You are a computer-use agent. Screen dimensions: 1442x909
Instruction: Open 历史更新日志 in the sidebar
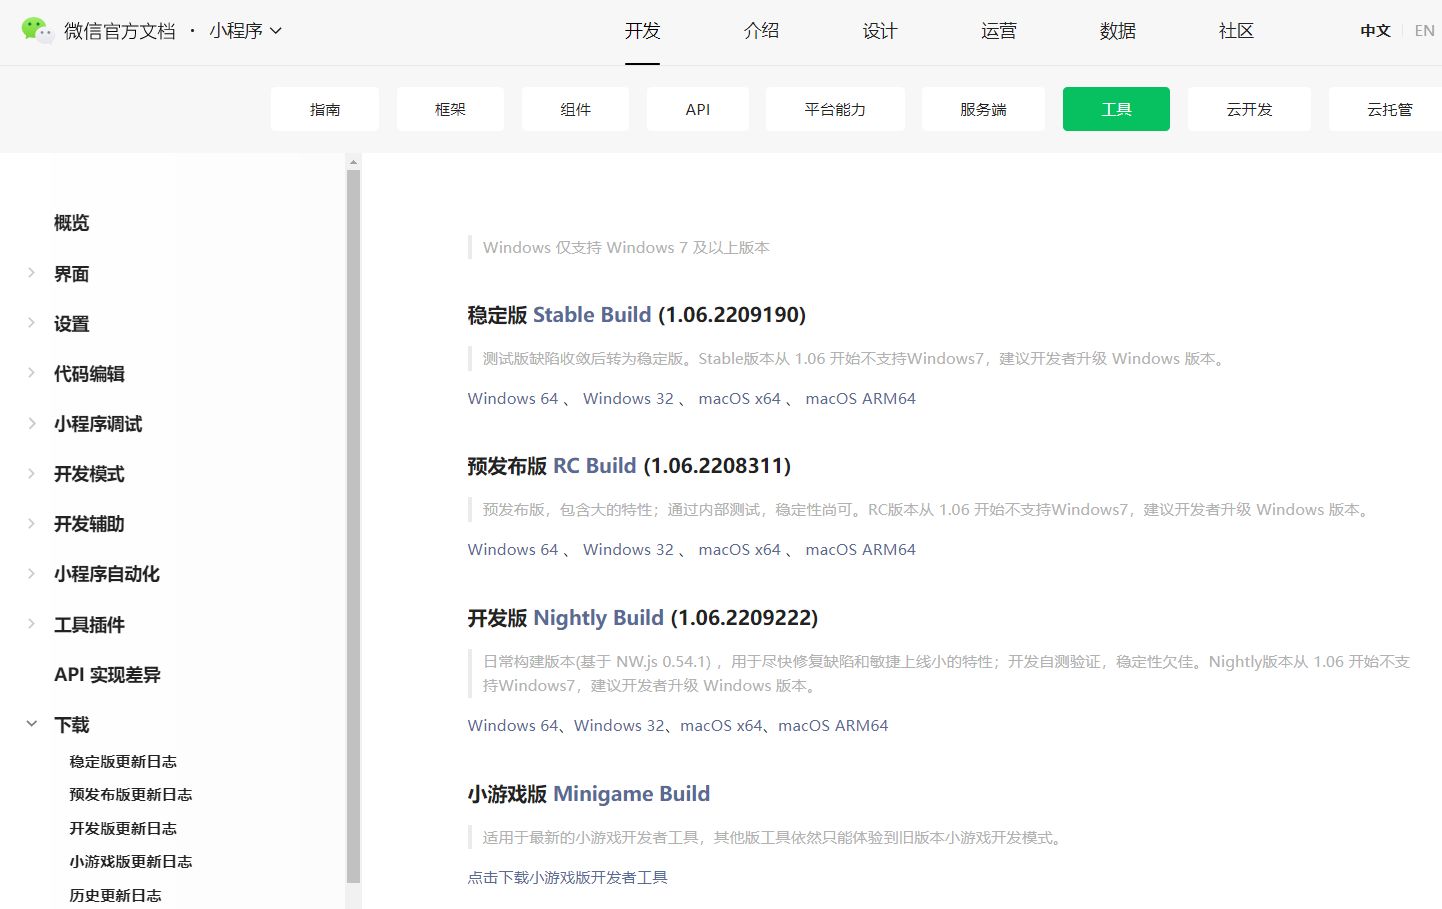(115, 895)
